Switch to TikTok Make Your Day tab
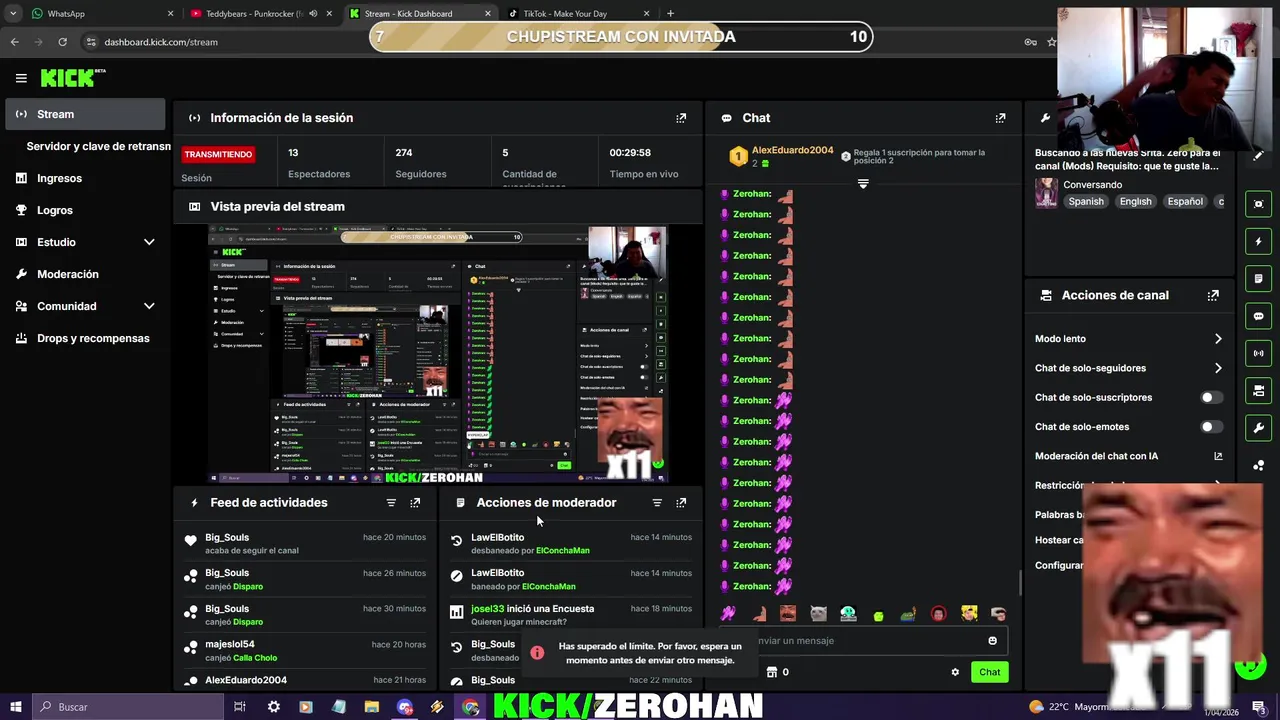The image size is (1280, 720). pos(578,14)
